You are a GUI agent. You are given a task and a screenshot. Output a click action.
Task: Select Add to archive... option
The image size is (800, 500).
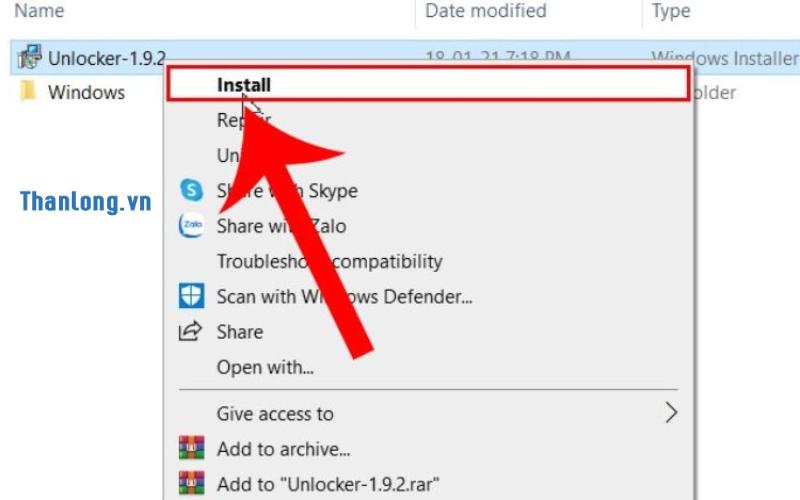283,449
